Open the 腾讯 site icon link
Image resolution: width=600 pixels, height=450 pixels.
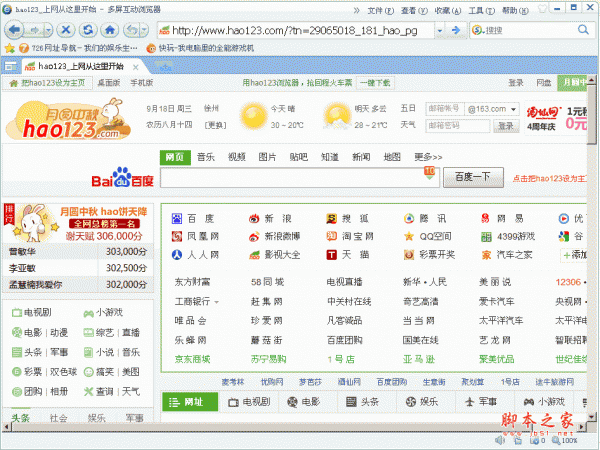pyautogui.click(x=409, y=218)
